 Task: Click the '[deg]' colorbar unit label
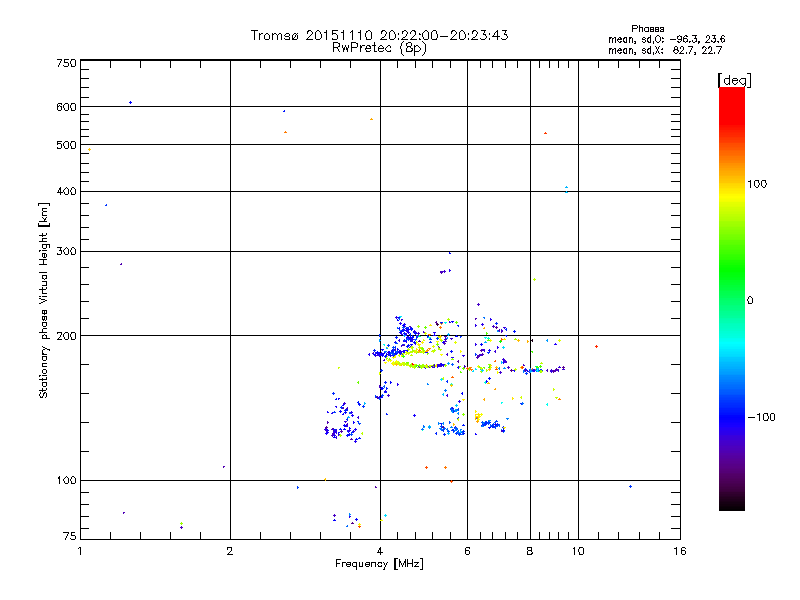coord(734,81)
